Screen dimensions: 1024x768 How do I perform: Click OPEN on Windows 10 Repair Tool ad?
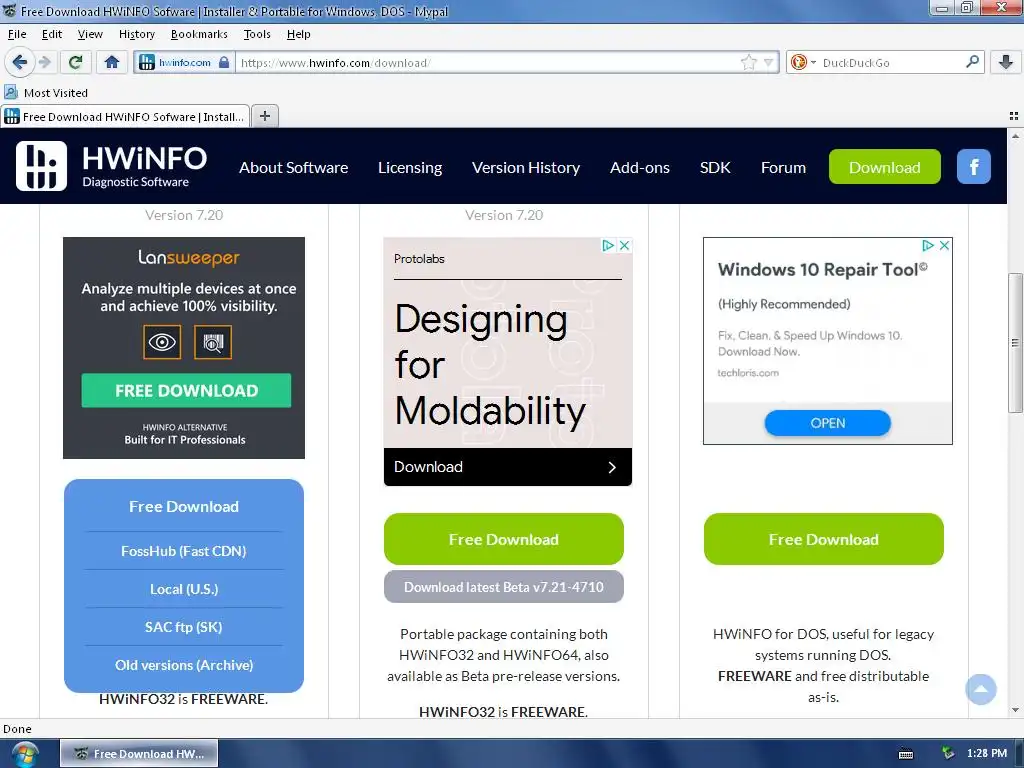827,423
